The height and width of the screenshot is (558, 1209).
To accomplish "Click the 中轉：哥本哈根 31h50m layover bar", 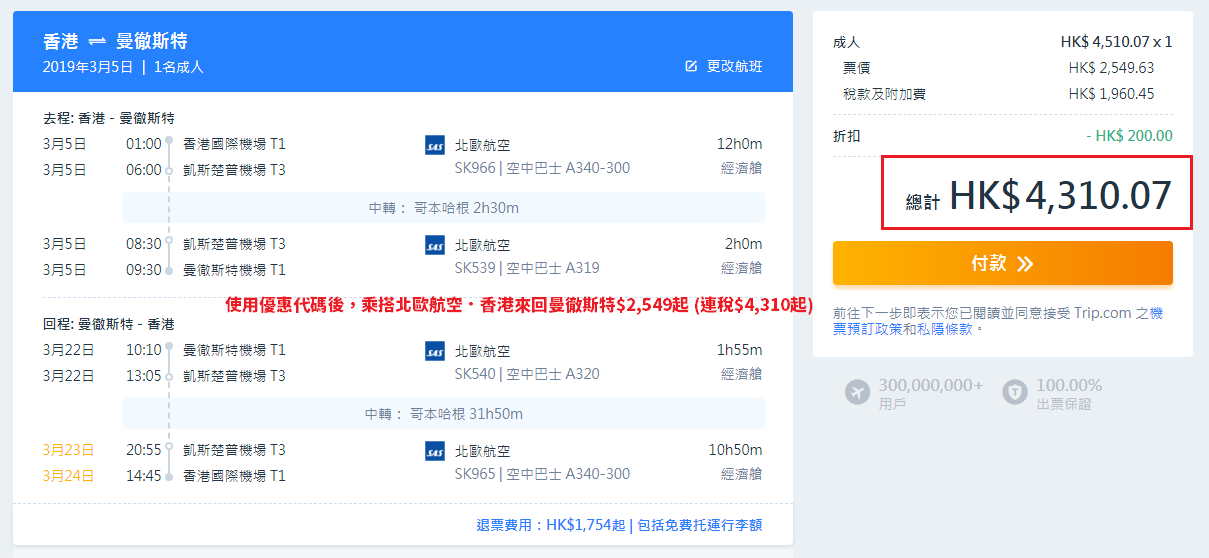I will [444, 414].
